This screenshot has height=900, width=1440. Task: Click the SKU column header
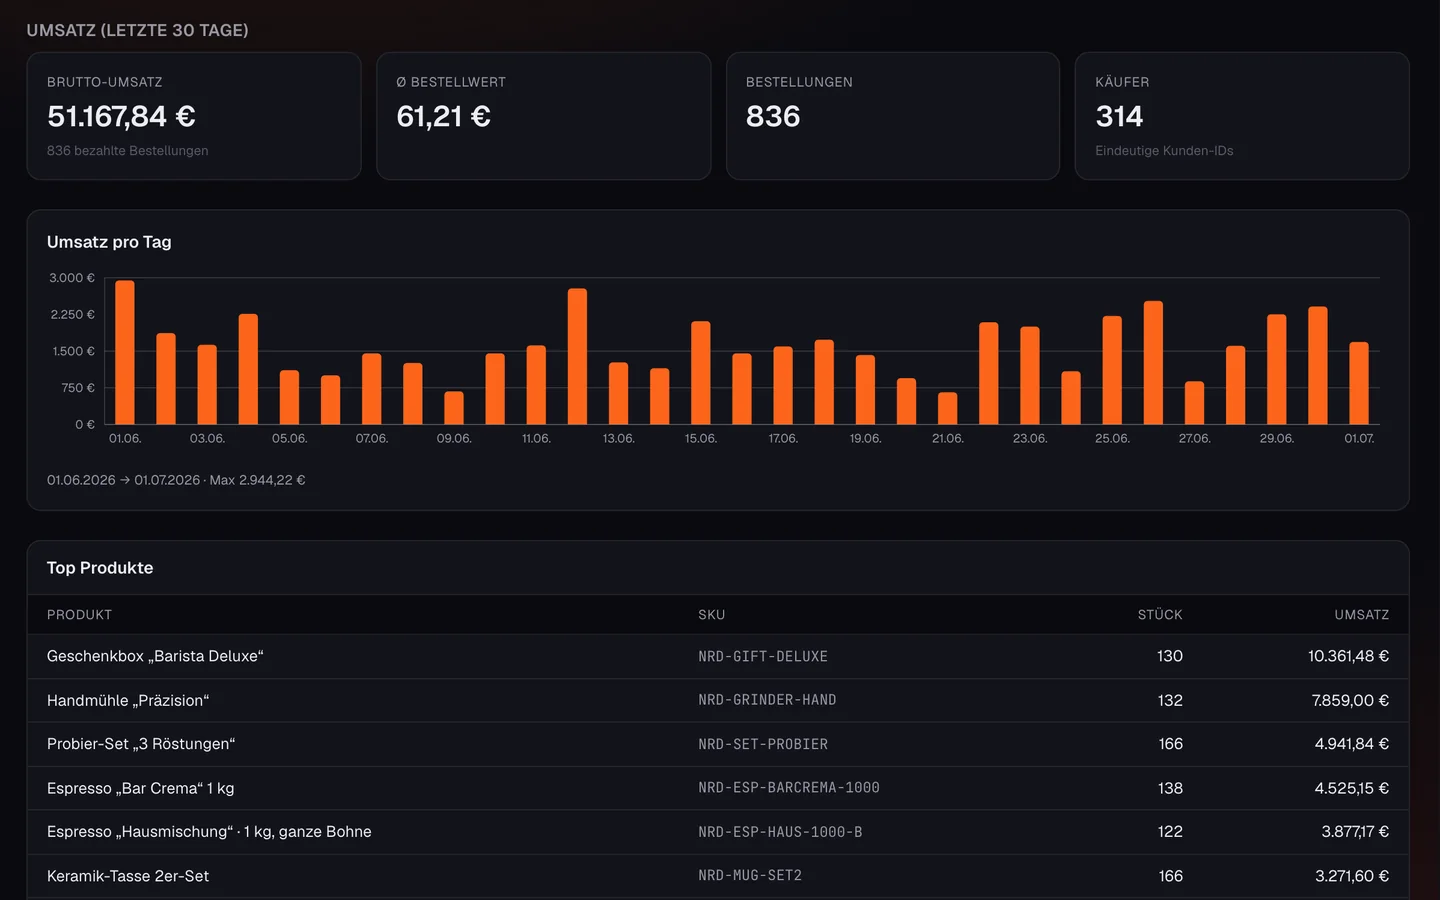point(712,615)
